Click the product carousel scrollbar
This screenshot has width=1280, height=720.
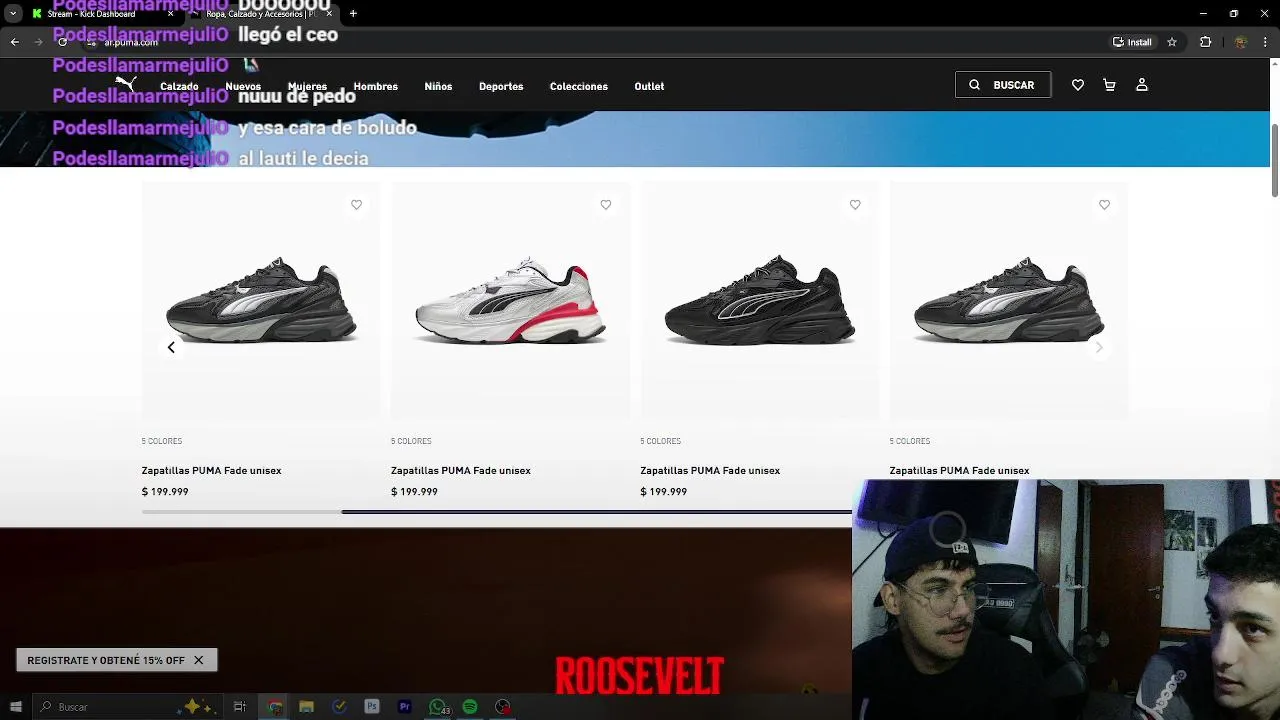[596, 512]
